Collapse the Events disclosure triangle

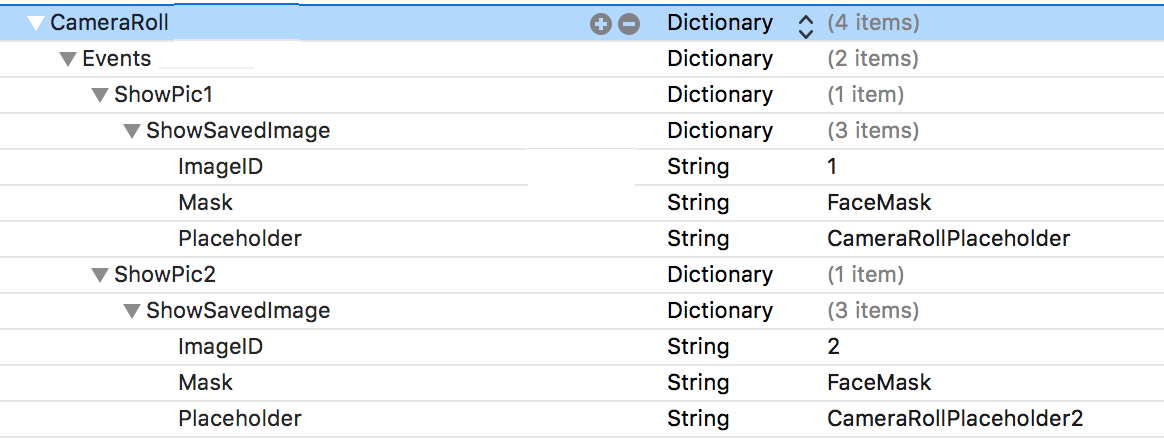(x=68, y=59)
